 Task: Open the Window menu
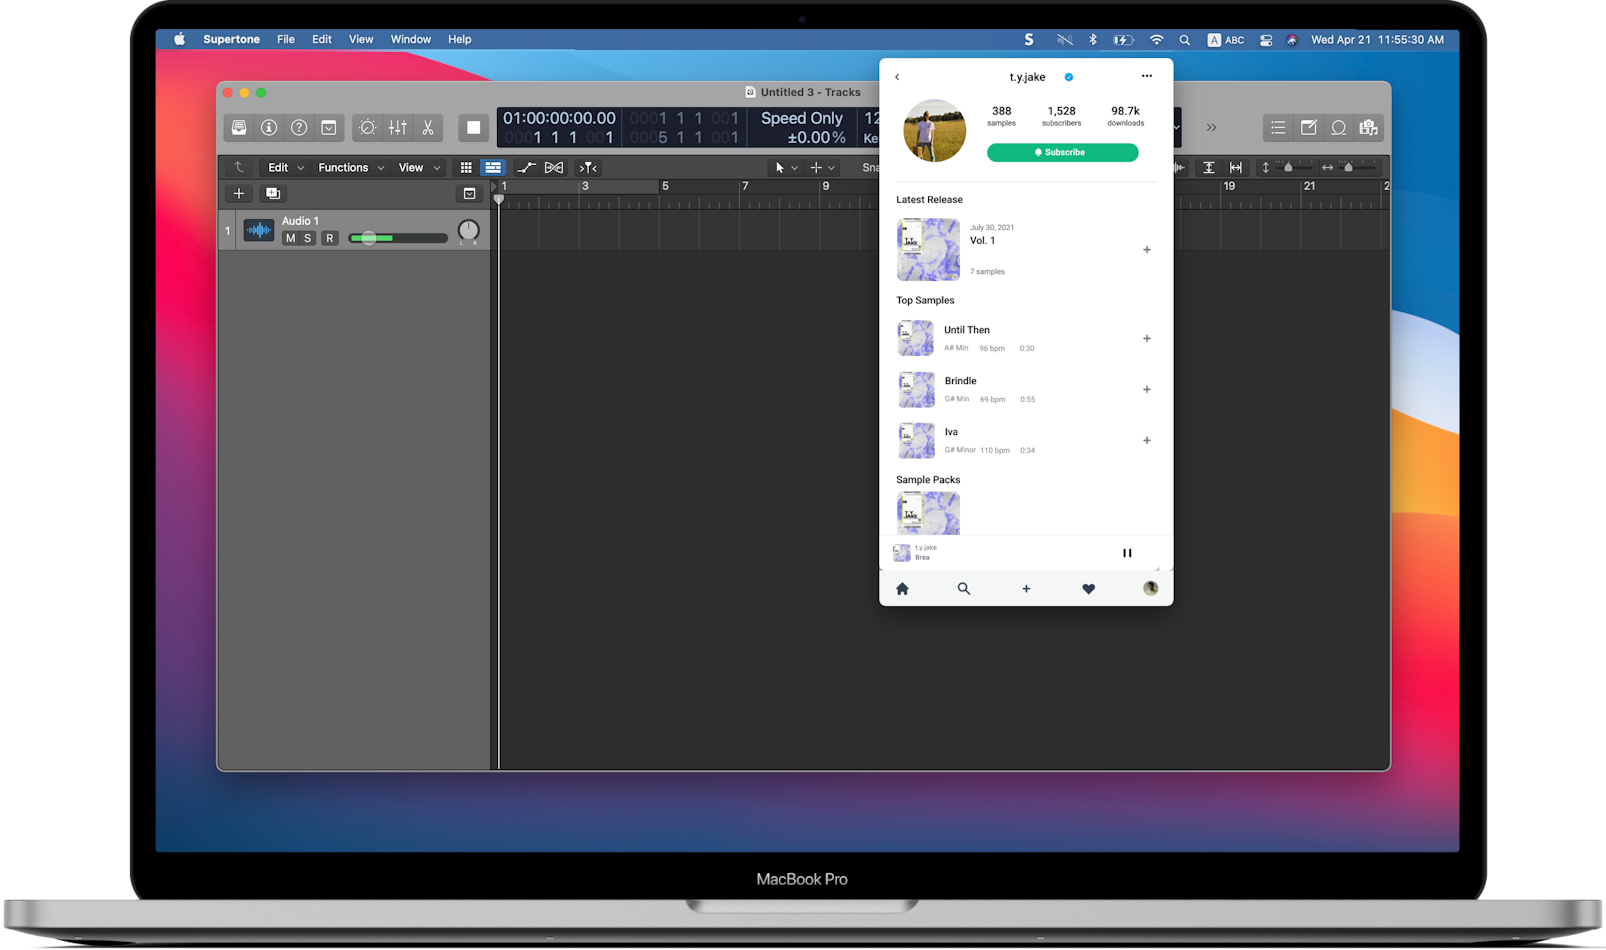pyautogui.click(x=410, y=40)
